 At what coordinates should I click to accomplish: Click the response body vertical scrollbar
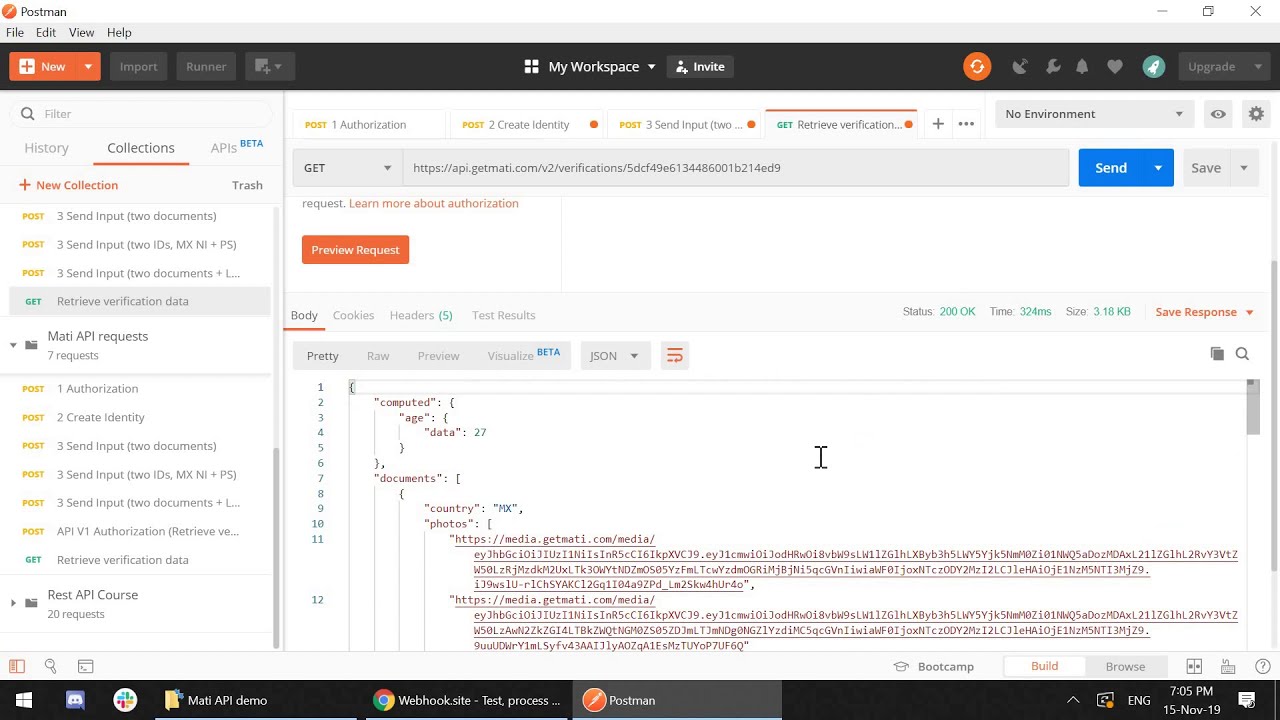pyautogui.click(x=1253, y=408)
